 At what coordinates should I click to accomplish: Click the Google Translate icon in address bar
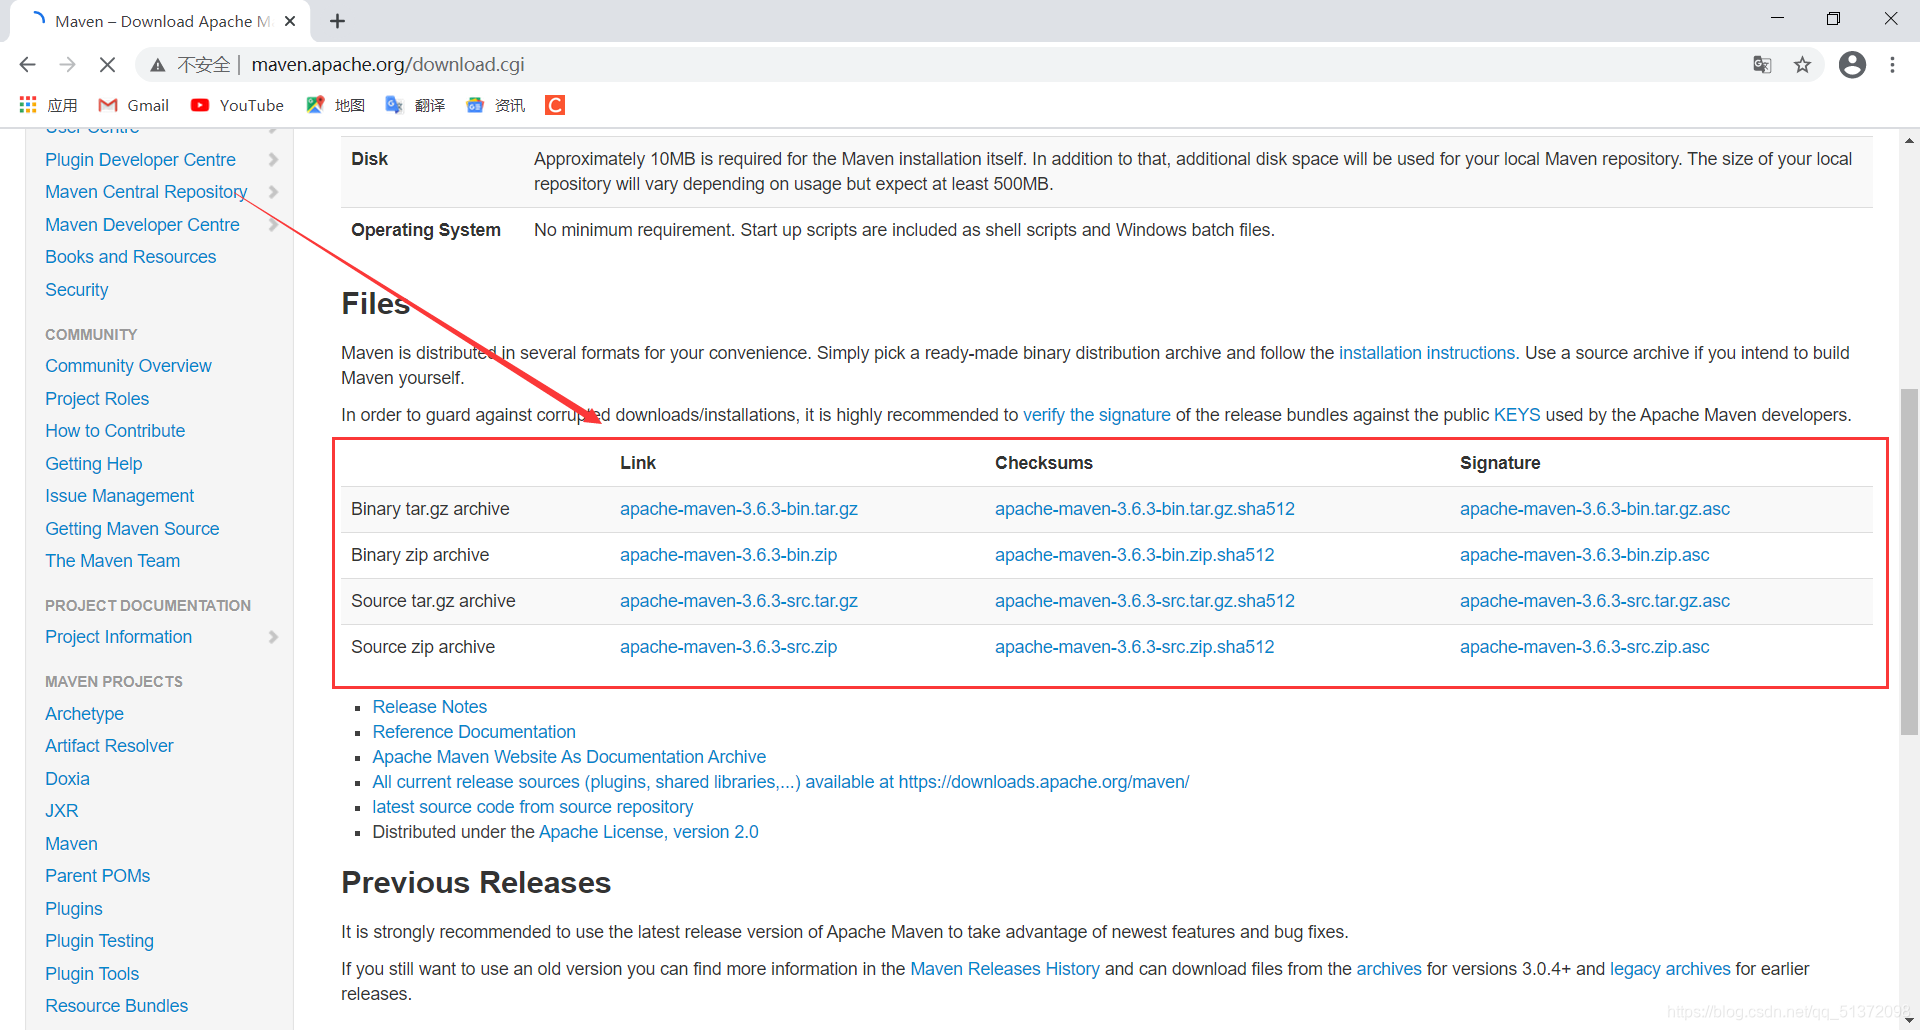(1762, 65)
